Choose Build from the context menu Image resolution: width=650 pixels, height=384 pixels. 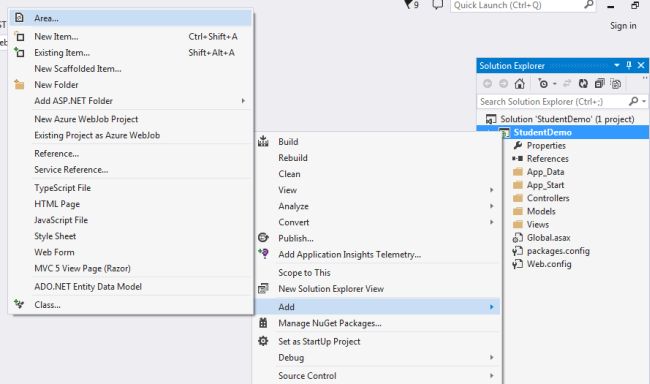tap(377, 142)
